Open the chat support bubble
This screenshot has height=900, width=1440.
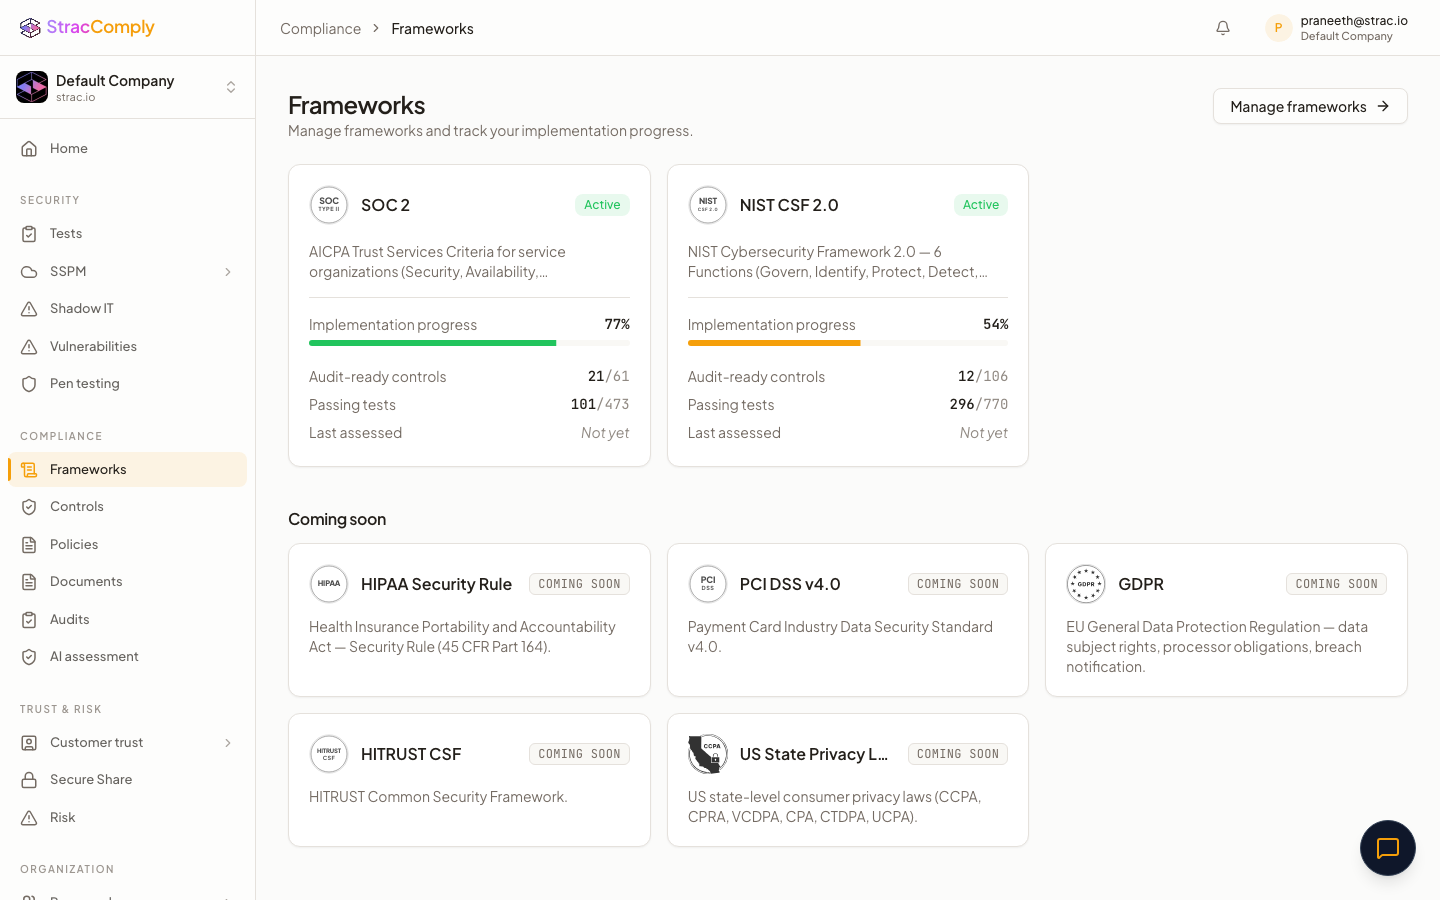1388,848
